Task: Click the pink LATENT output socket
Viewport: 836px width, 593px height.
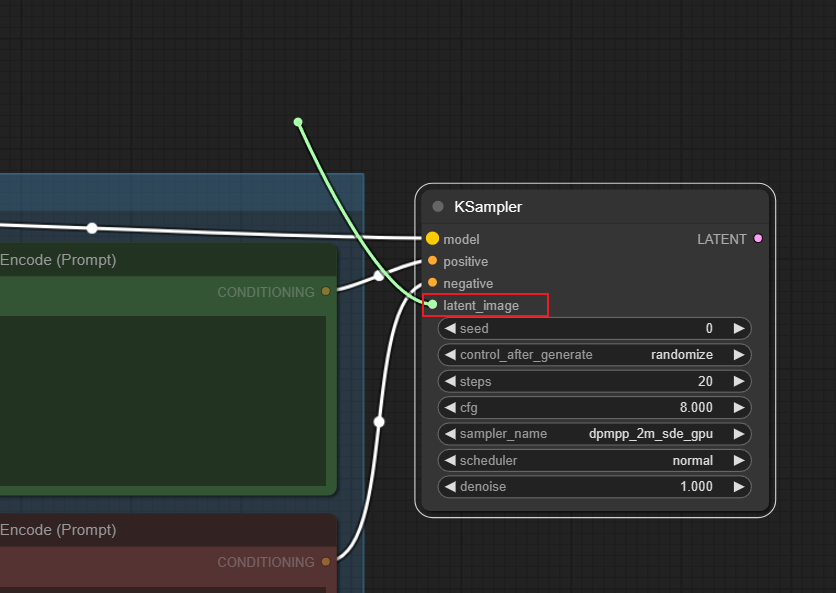Action: tap(758, 238)
